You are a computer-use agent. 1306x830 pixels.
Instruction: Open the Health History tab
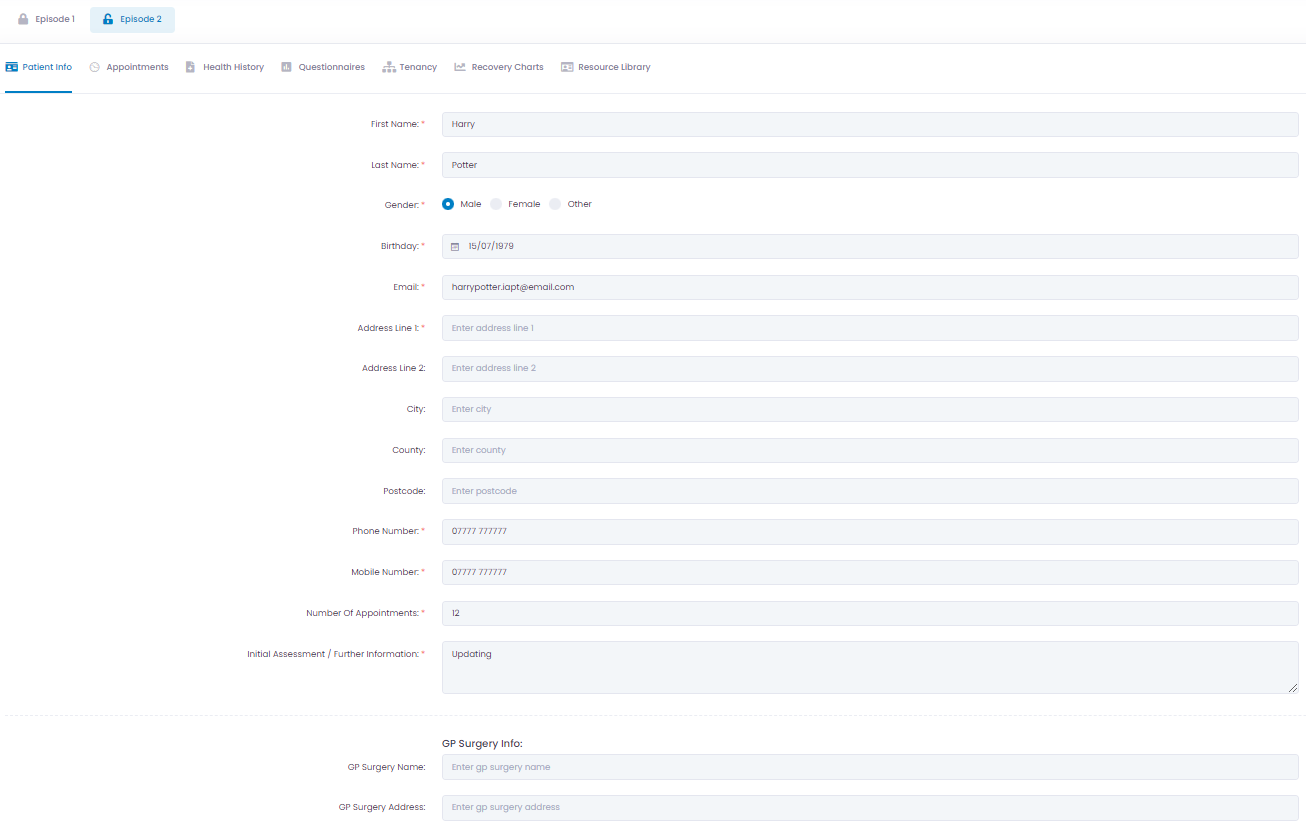coord(225,67)
